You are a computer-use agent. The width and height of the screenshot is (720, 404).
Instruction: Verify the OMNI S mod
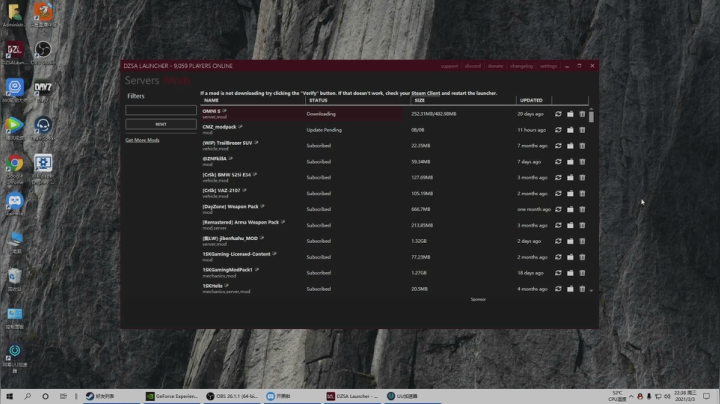558,114
